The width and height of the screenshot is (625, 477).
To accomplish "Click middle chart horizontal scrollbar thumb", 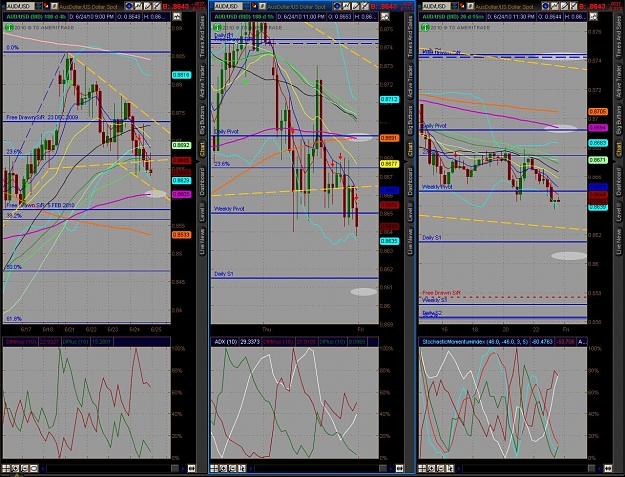I will (x=383, y=468).
